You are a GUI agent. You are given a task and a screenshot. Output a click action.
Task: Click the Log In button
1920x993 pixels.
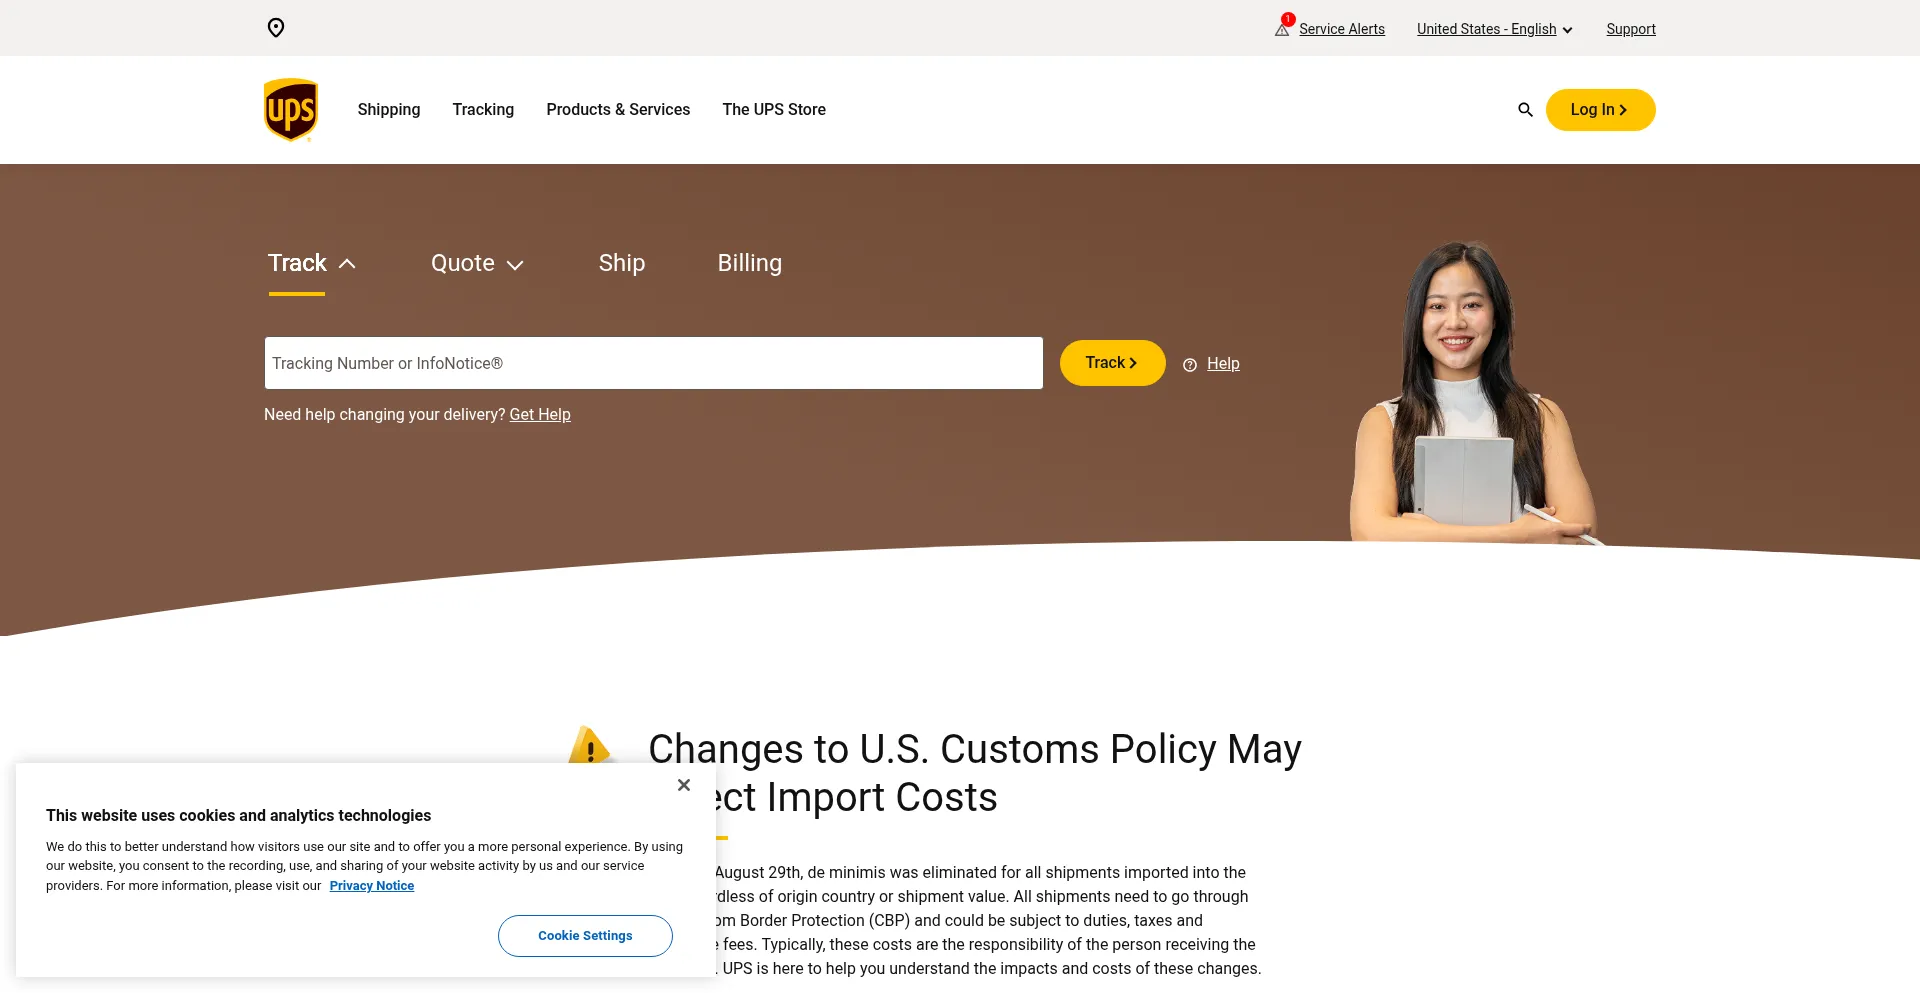[x=1600, y=110]
